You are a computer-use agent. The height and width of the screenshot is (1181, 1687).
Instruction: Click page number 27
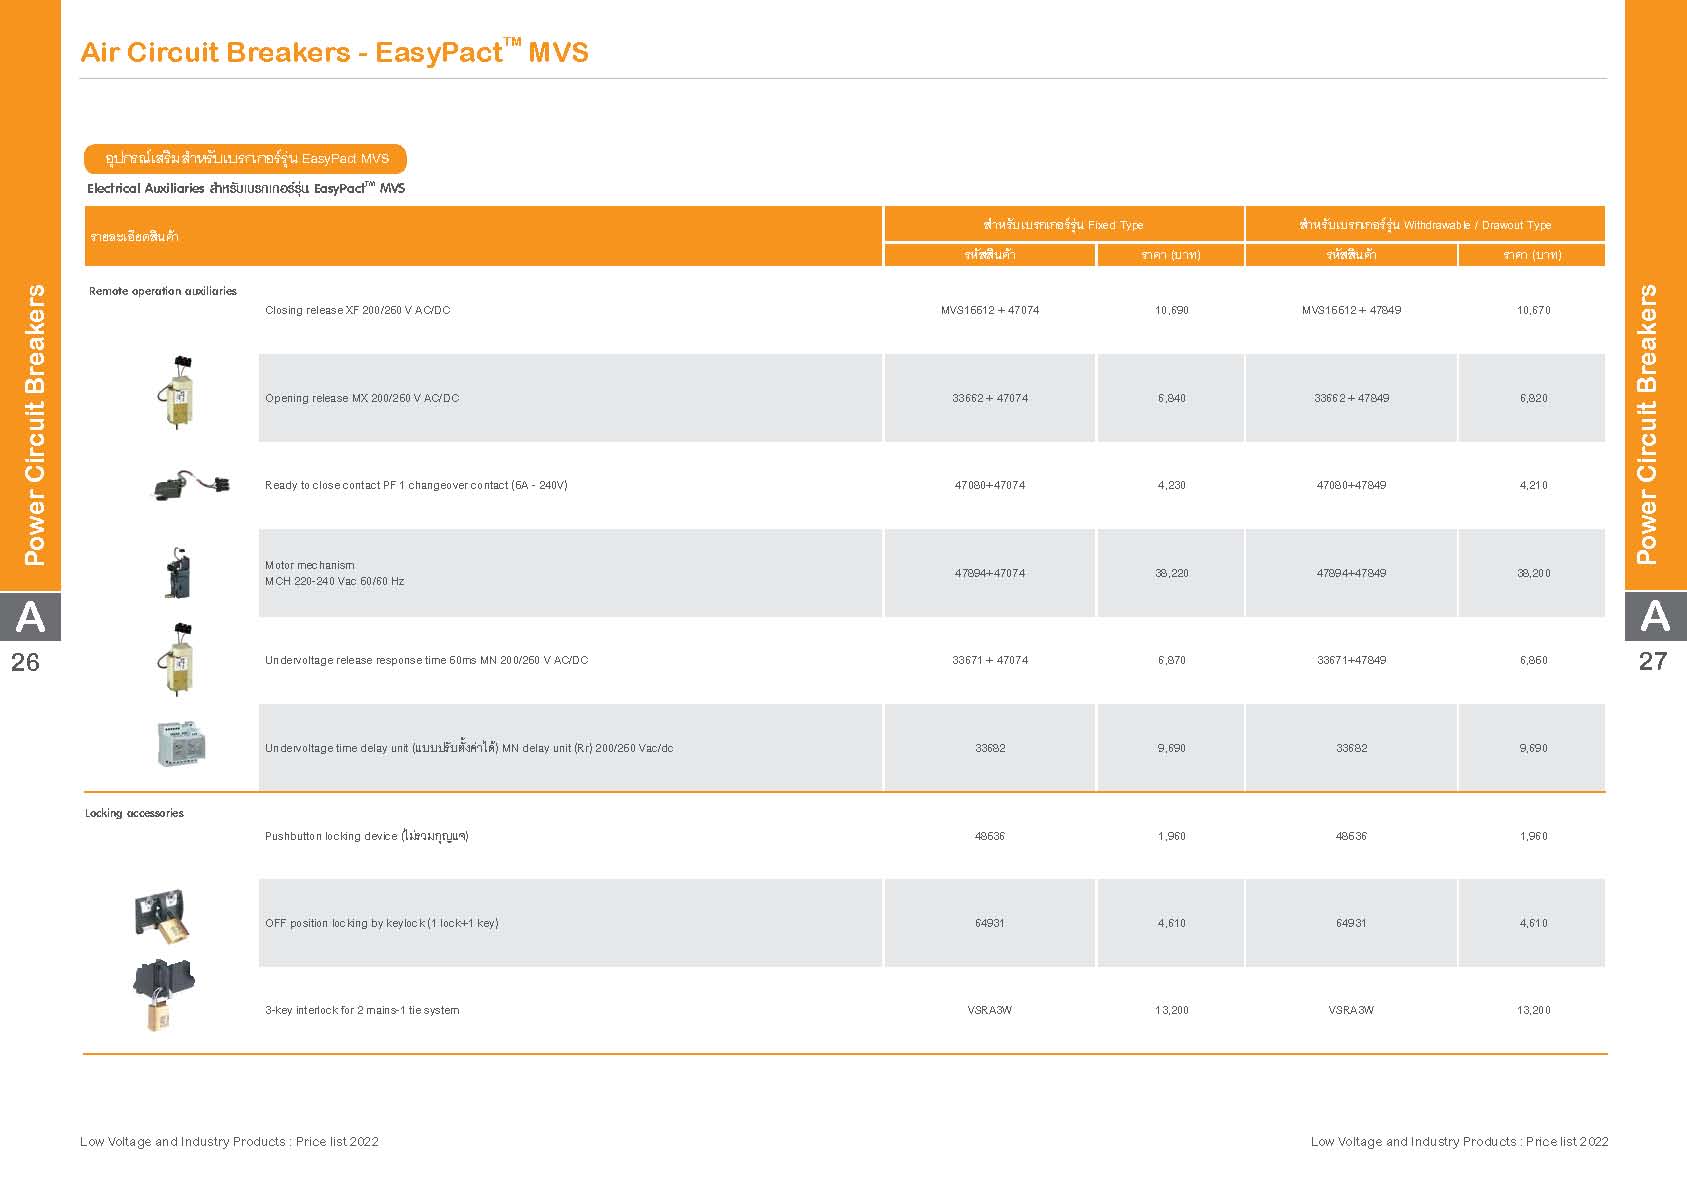(x=1653, y=661)
